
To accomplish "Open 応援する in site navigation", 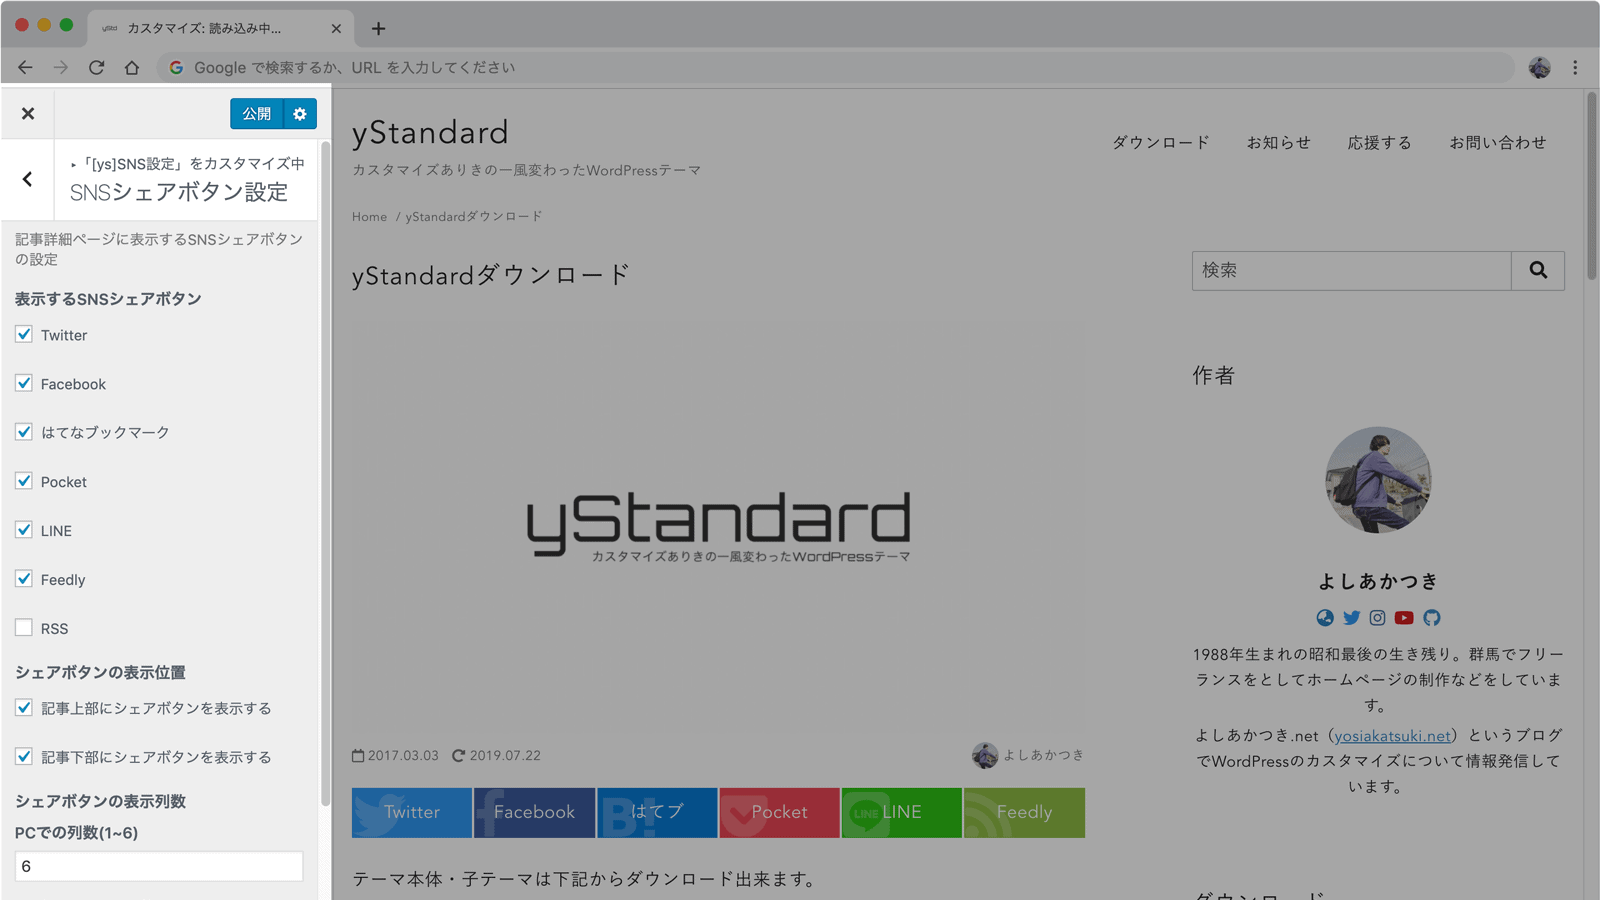I will [1380, 143].
